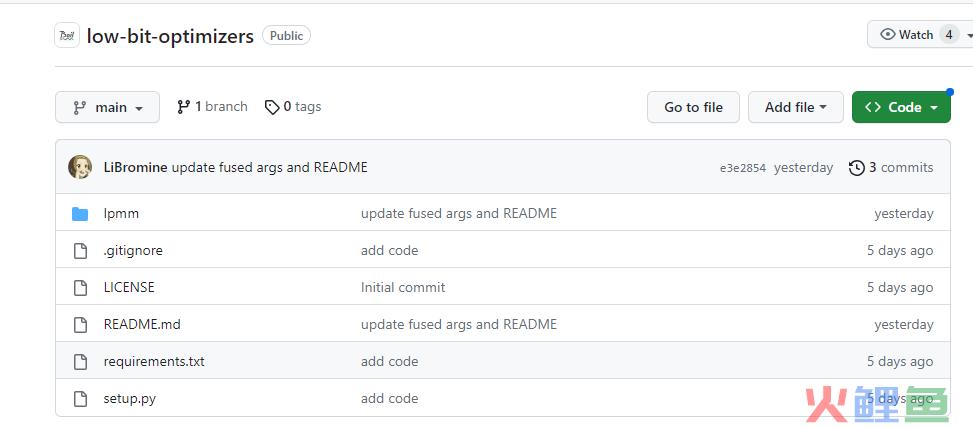Expand the green Code dropdown

pos(901,107)
